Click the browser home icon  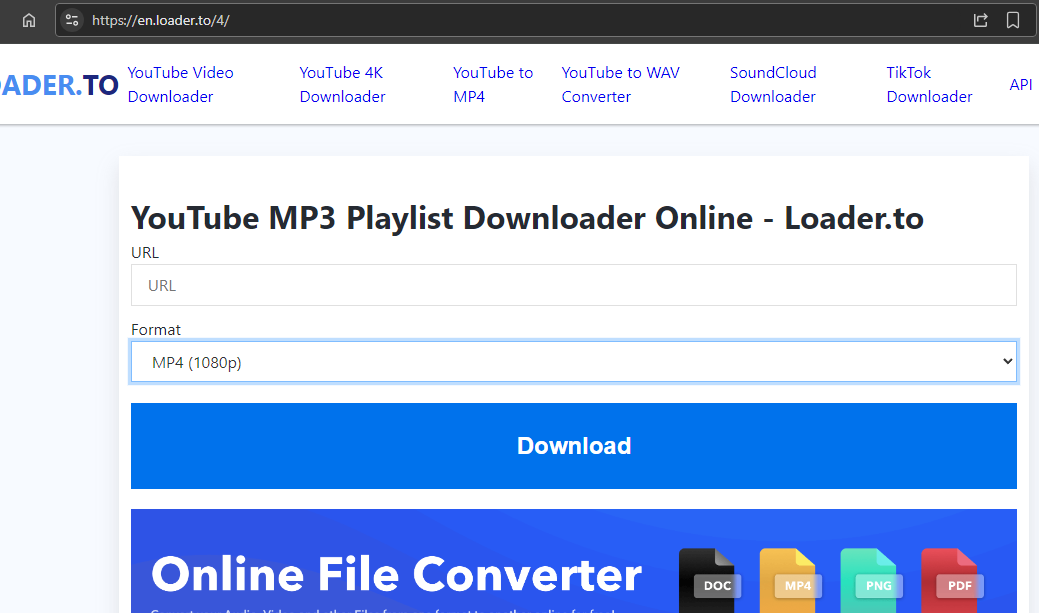[28, 21]
